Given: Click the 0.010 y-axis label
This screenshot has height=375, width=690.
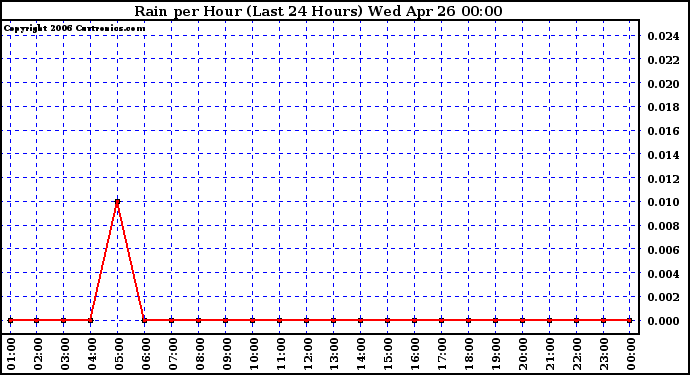Looking at the screenshot, I should click(663, 202).
